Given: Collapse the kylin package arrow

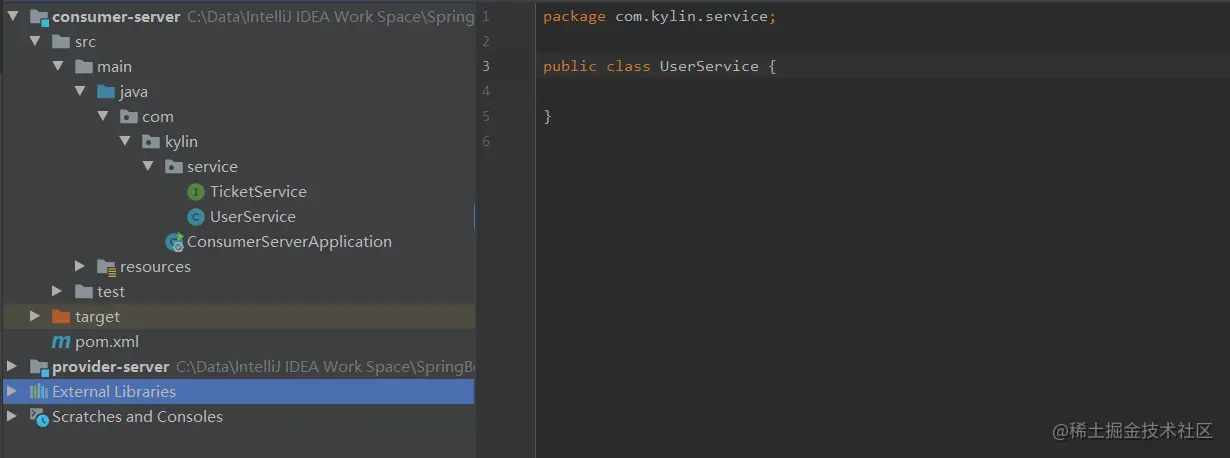Looking at the screenshot, I should click(x=124, y=142).
